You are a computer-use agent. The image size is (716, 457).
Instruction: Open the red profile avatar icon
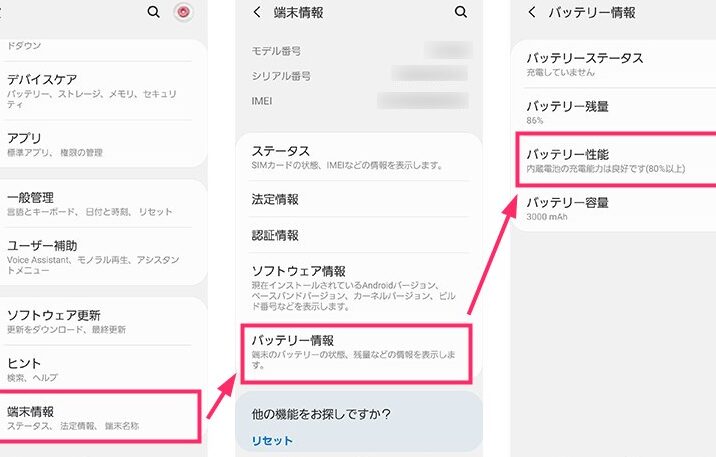click(x=182, y=12)
